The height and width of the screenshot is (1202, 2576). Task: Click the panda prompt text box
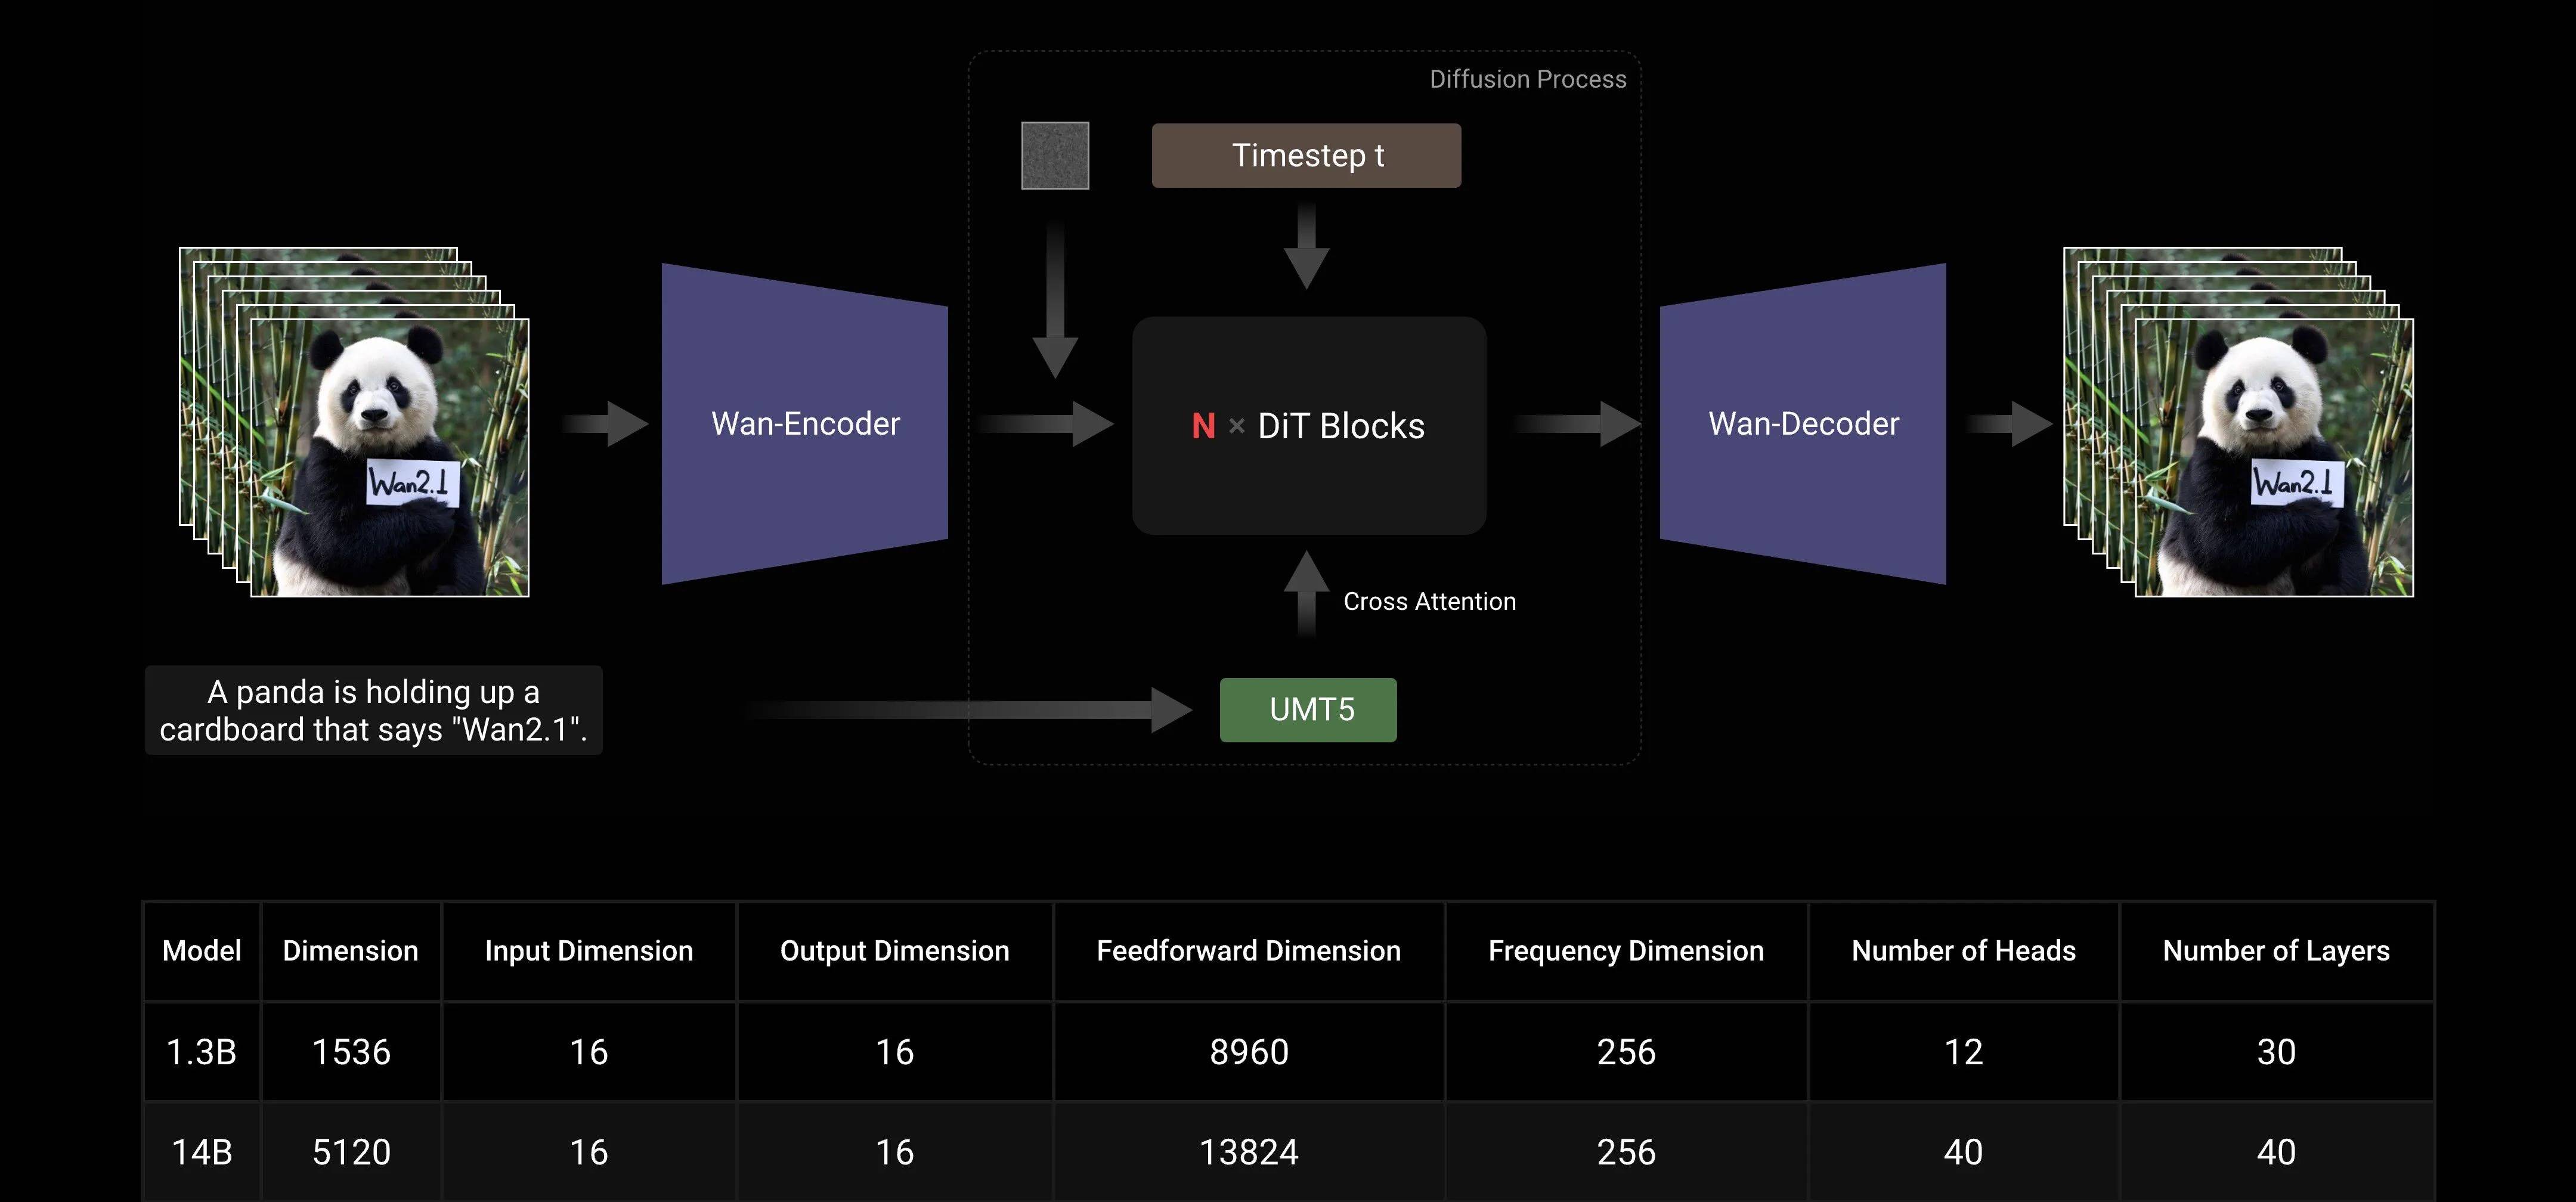(373, 710)
